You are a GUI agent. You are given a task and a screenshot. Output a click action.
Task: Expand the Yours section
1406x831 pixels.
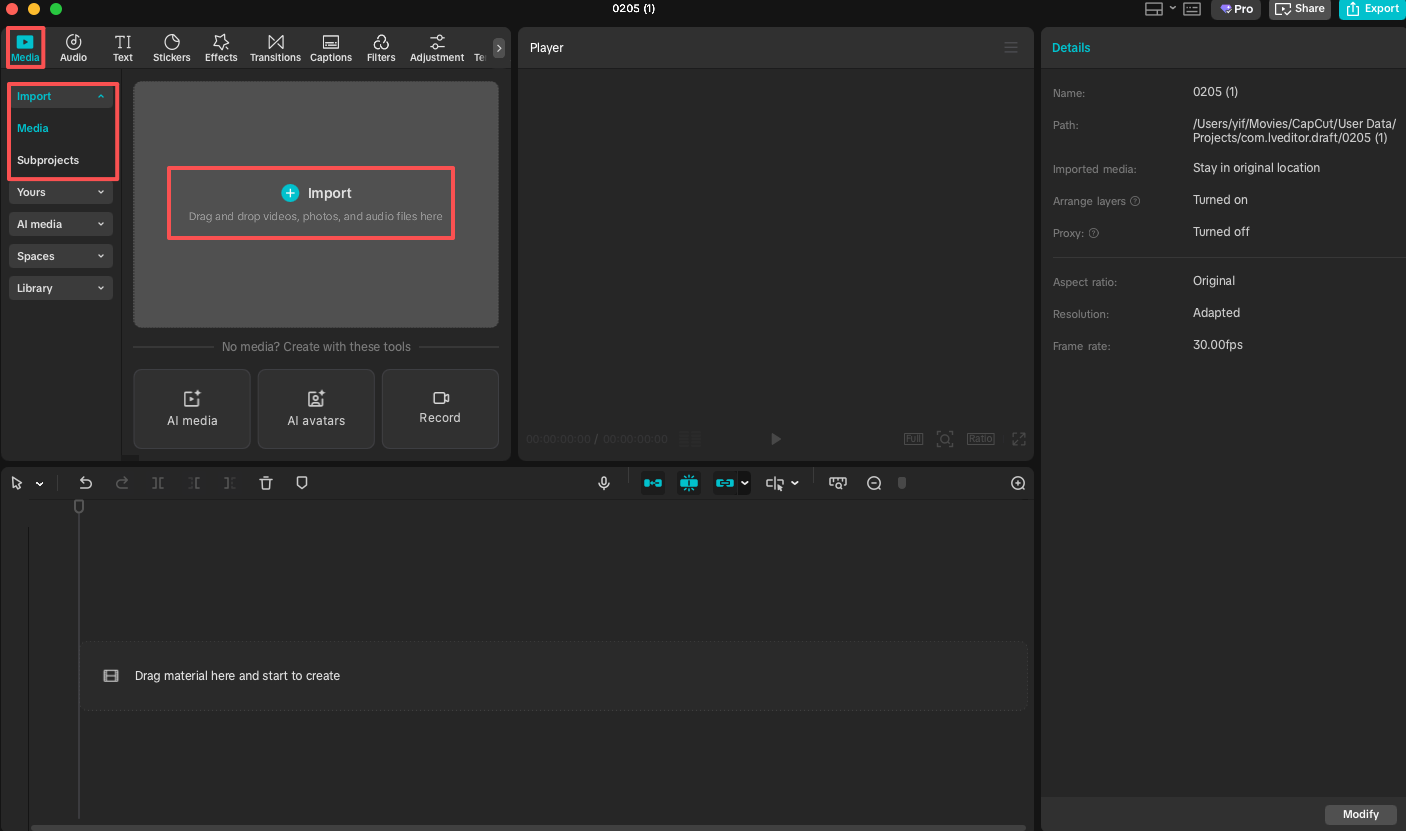coord(61,192)
